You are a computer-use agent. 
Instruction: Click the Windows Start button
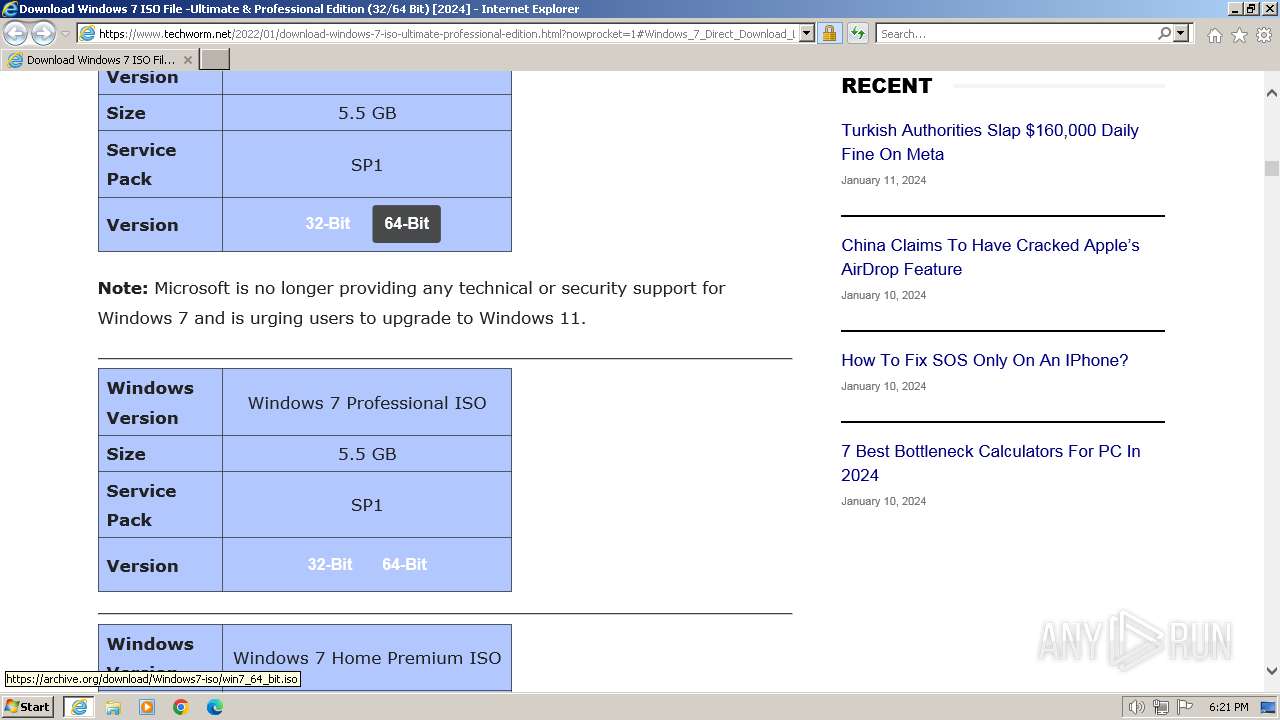coord(29,707)
